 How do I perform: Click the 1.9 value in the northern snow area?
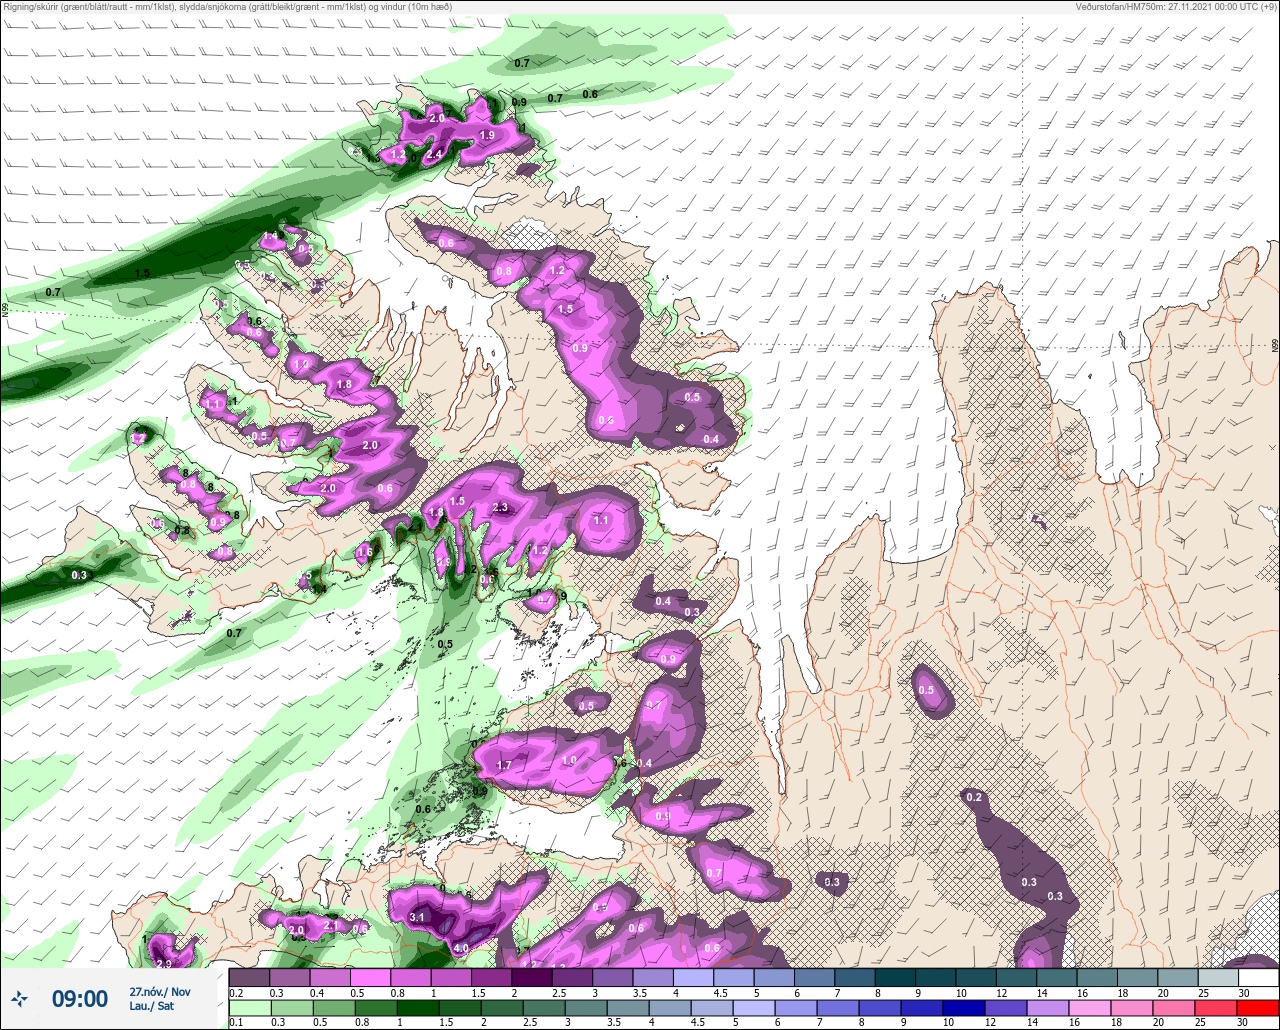[x=487, y=135]
